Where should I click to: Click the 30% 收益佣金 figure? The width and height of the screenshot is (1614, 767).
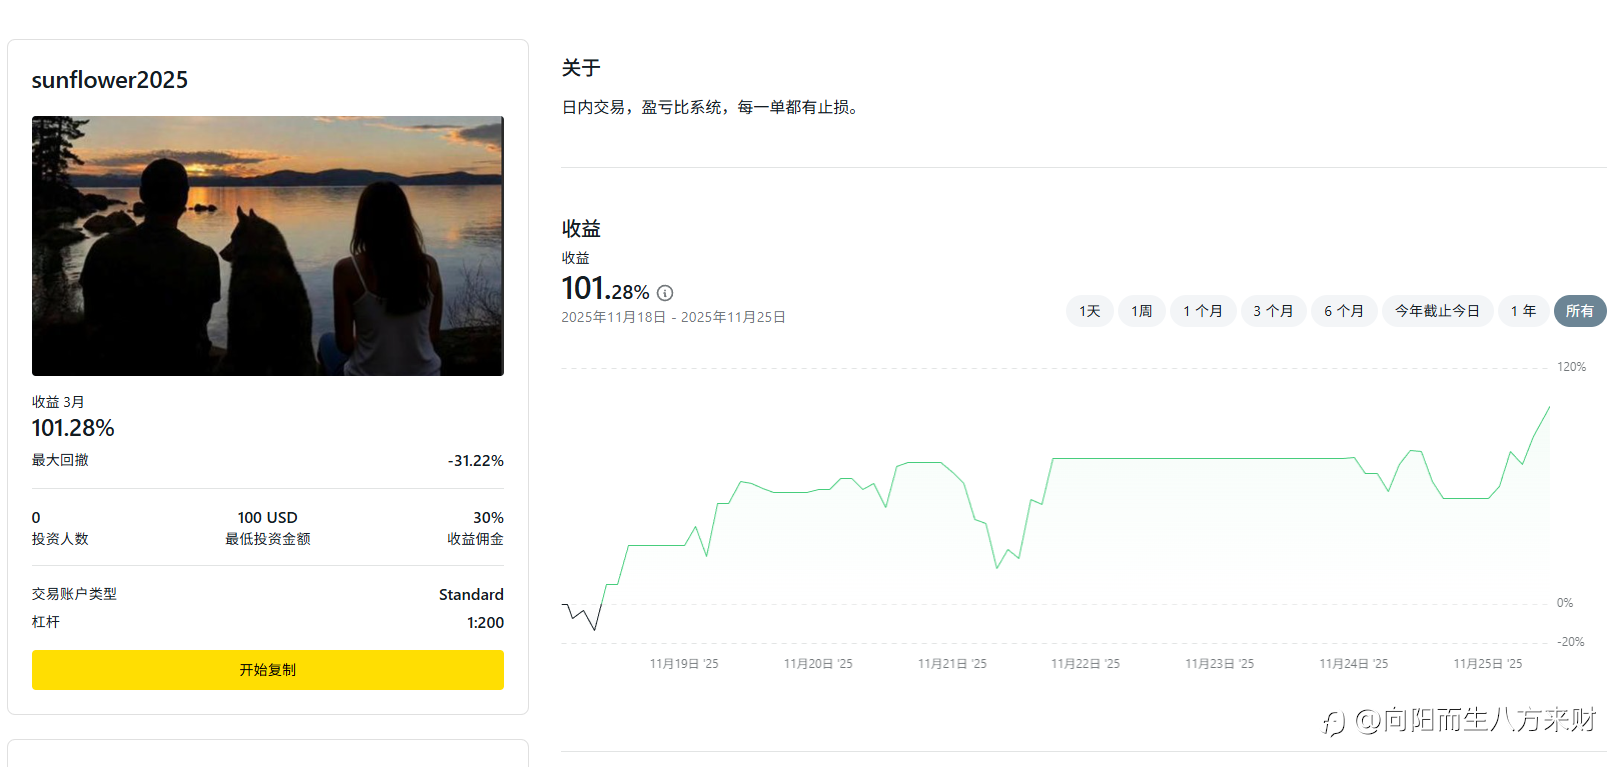point(488,518)
